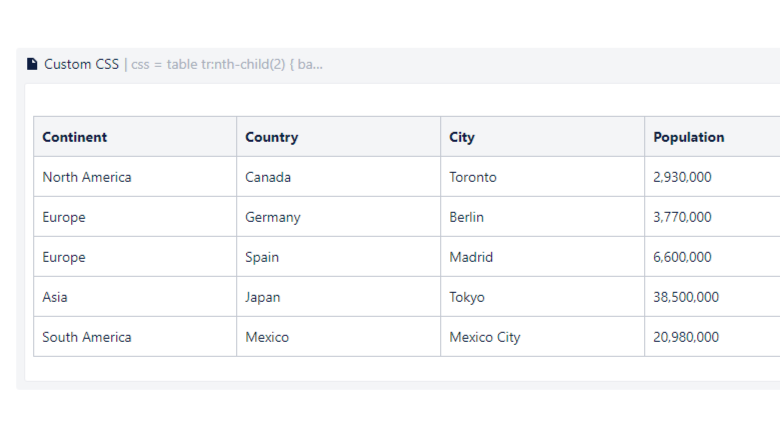This screenshot has width=780, height=444.
Task: Select the Germany cell
Action: click(x=273, y=217)
